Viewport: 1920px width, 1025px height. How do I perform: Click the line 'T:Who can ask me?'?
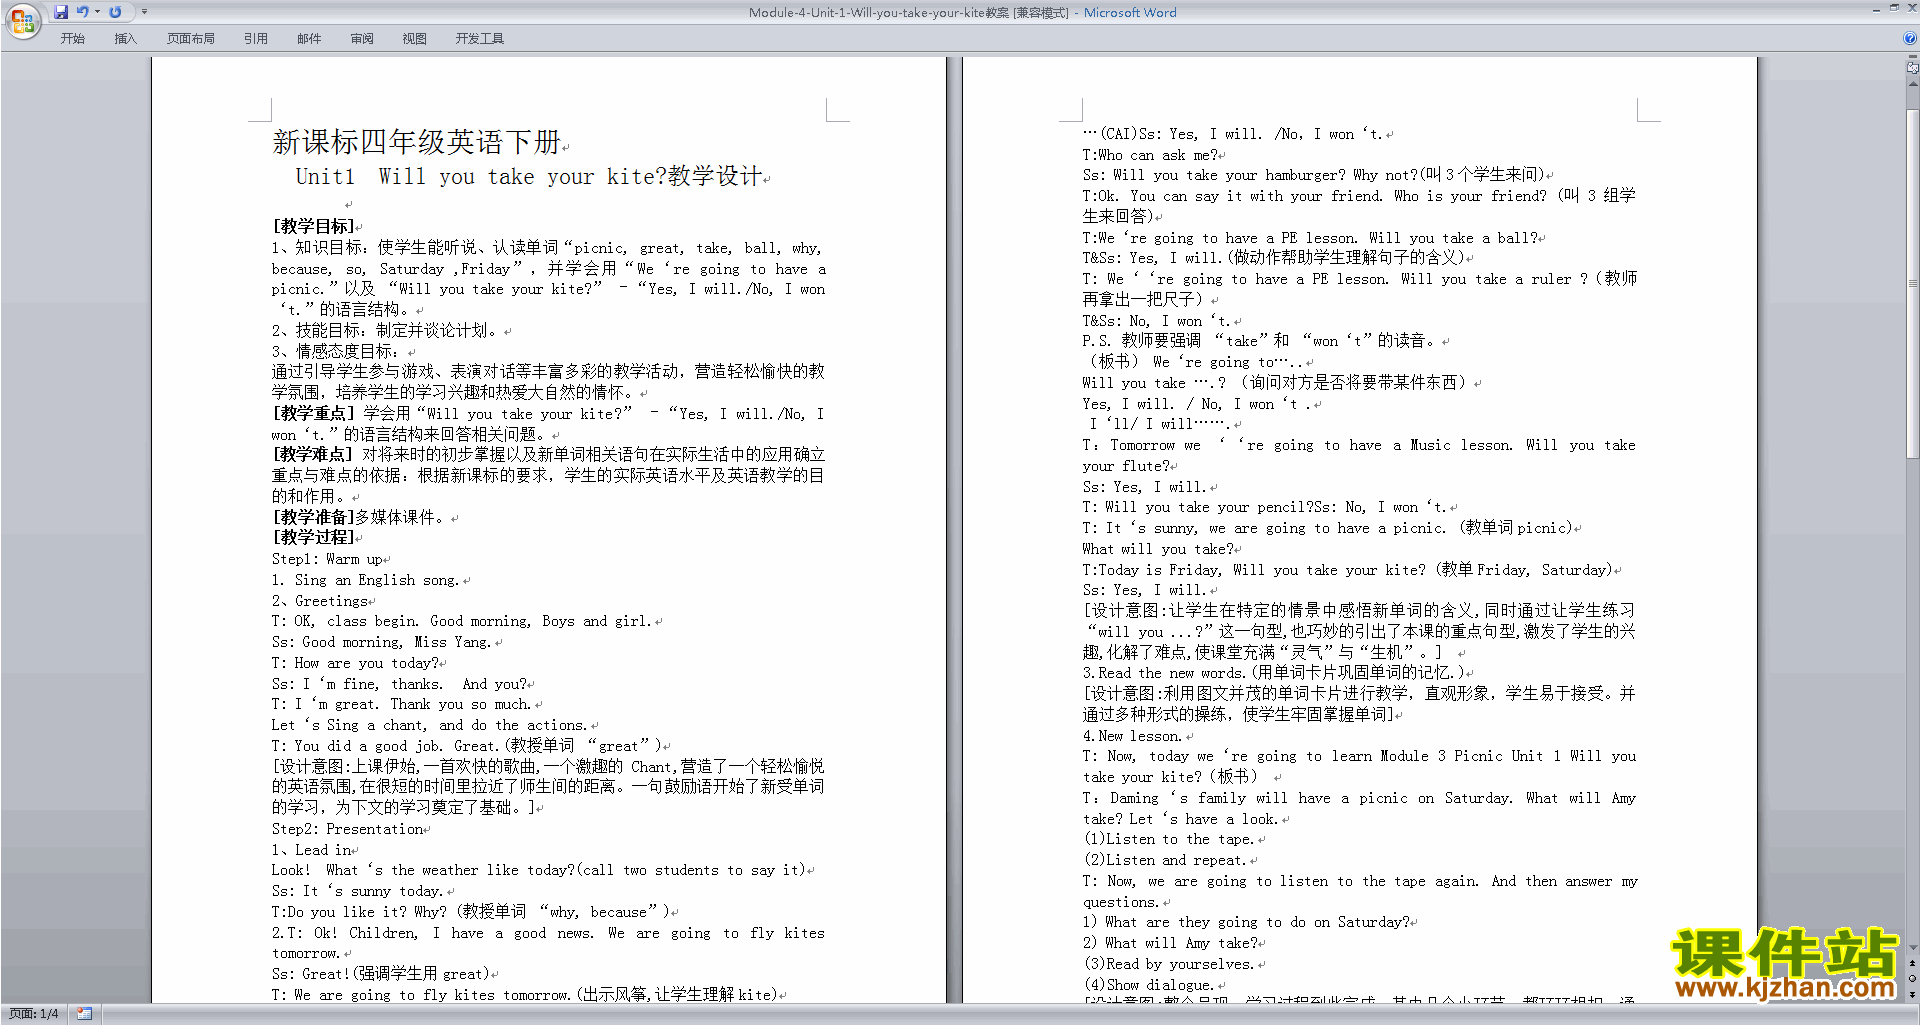coord(1150,155)
